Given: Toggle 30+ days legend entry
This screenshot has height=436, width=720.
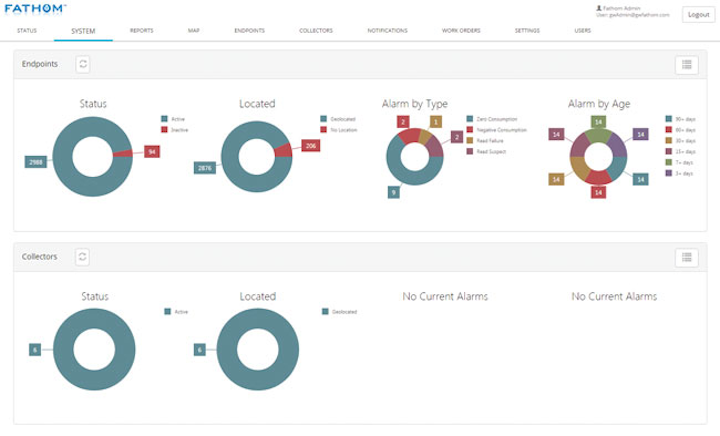Looking at the screenshot, I should (681, 140).
